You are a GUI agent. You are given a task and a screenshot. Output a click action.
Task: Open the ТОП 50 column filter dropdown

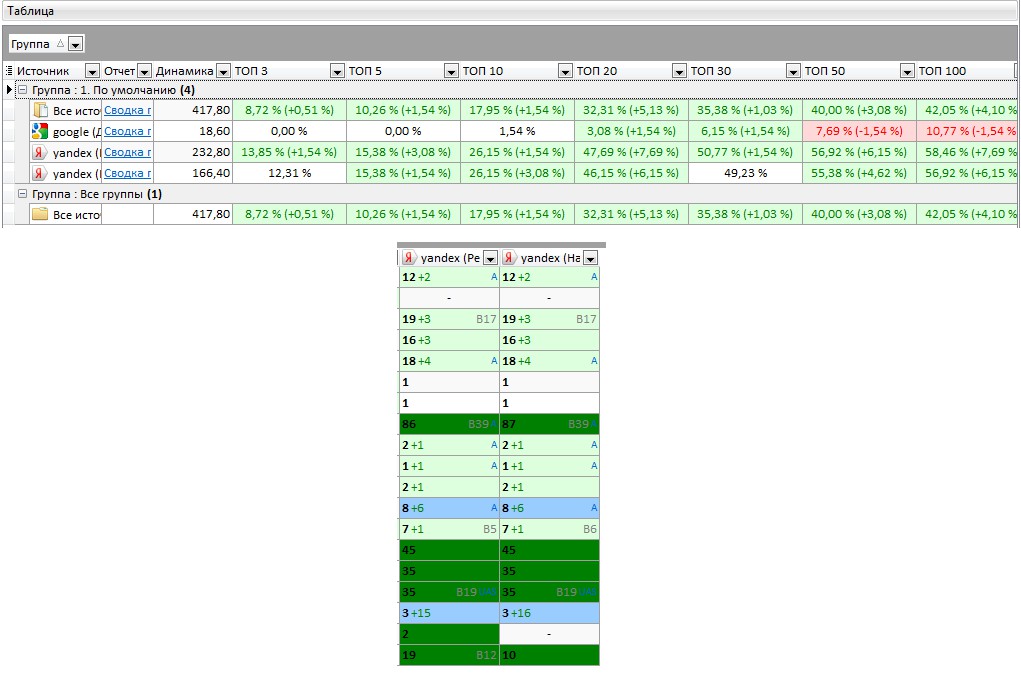point(907,71)
